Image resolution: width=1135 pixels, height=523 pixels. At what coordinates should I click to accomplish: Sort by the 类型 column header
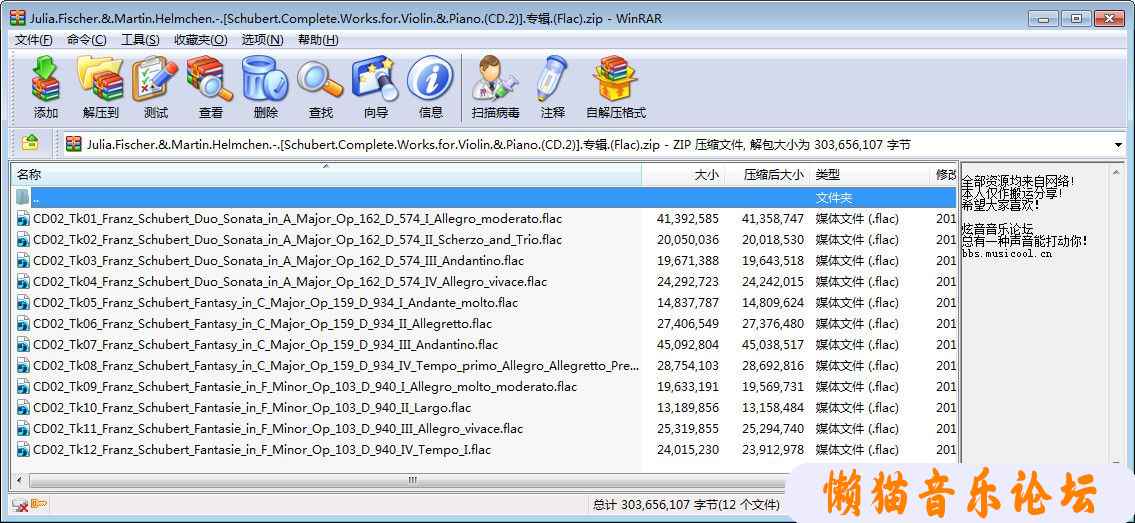(x=869, y=174)
